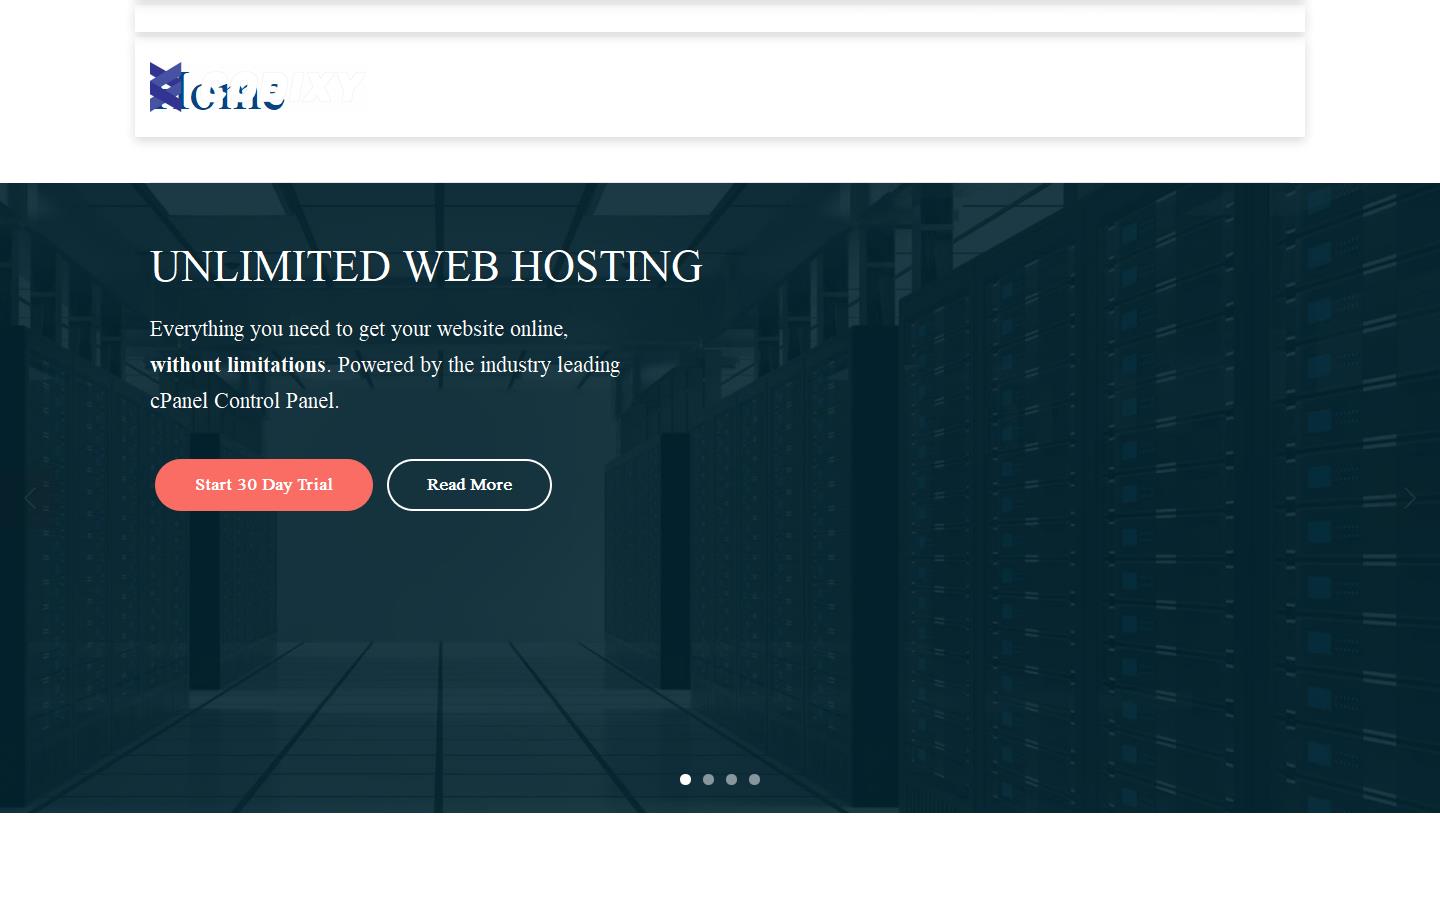
Task: Select the second carousel dot indicator
Action: coord(709,779)
